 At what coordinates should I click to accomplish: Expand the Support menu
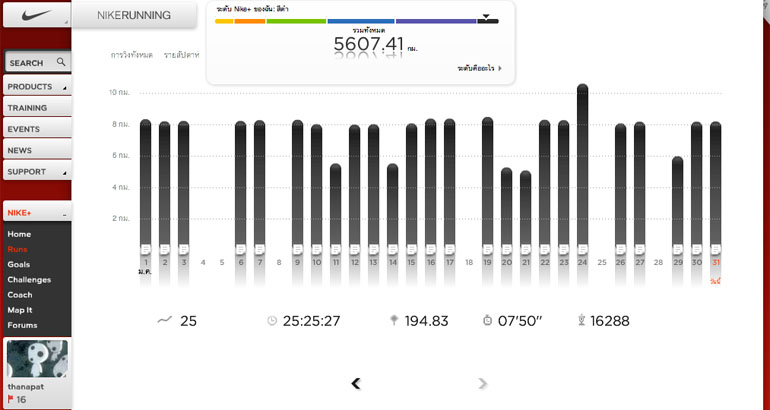(36, 171)
